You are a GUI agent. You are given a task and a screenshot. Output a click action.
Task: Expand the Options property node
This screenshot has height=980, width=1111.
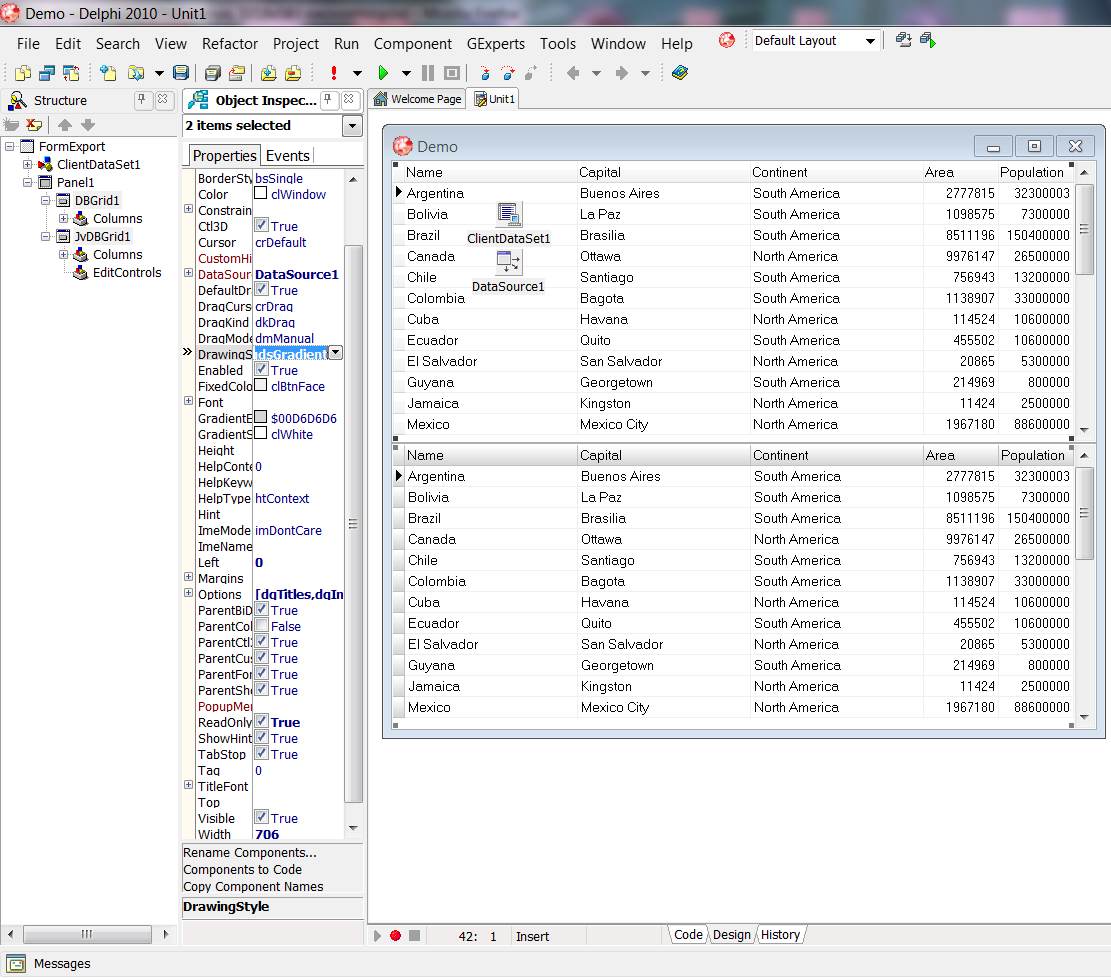click(x=189, y=594)
